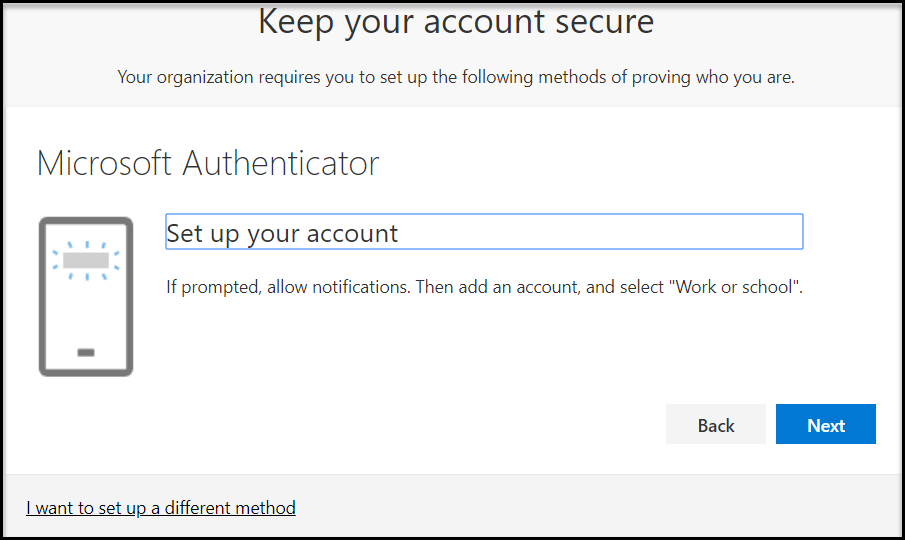Select the 'Microsoft Authenticator' section heading
905x540 pixels.
point(208,163)
